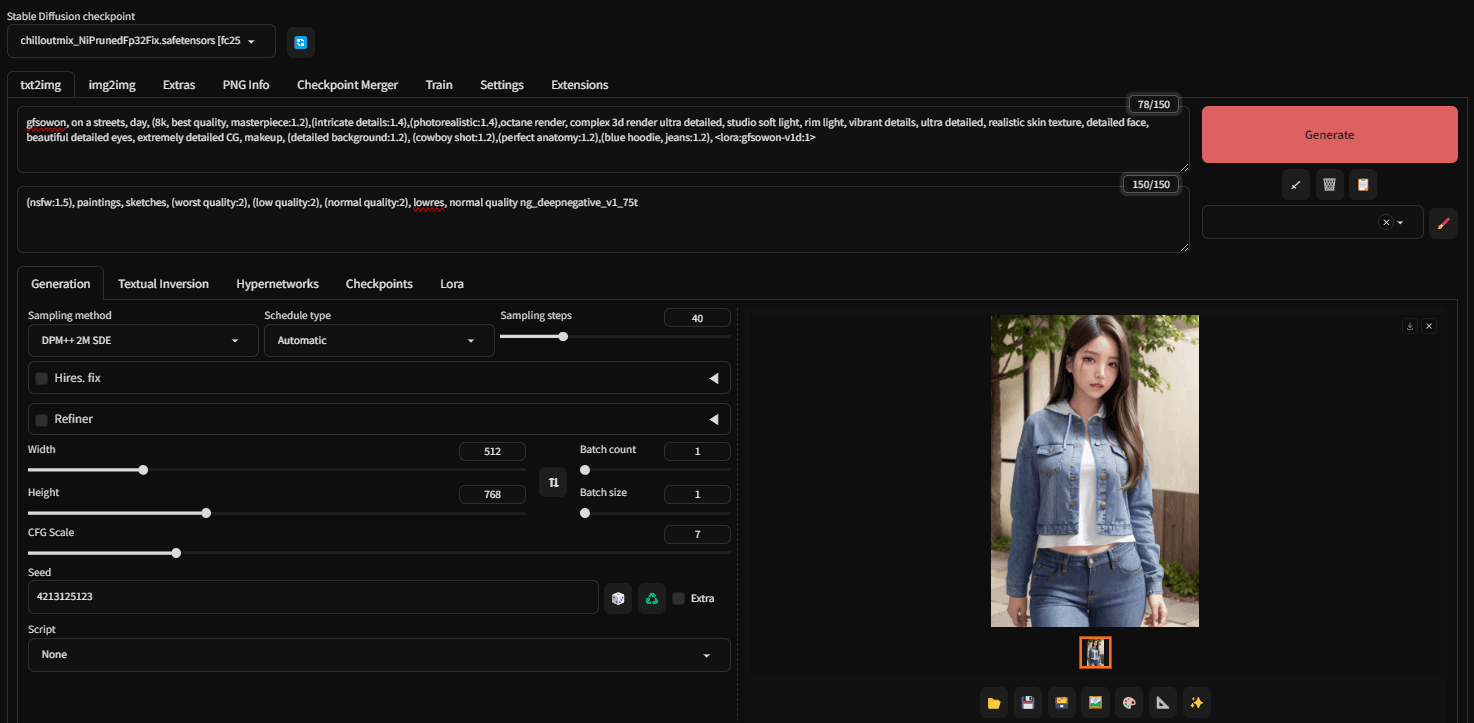Click the large generated image preview
The image size is (1474, 723).
click(x=1095, y=471)
